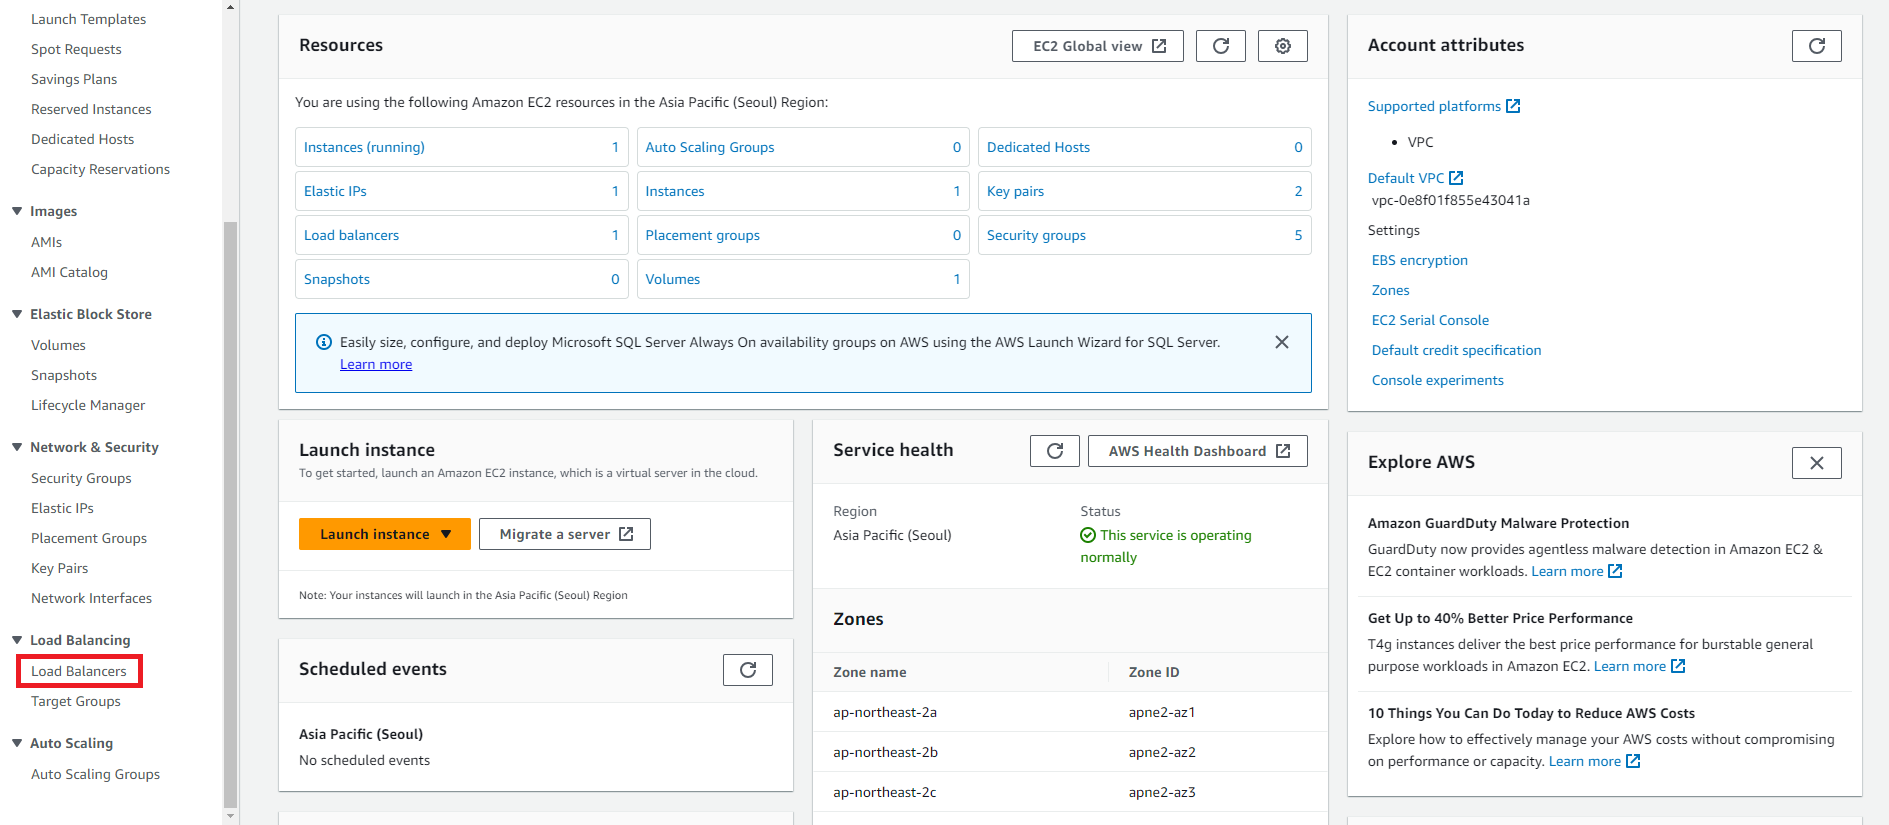This screenshot has height=825, width=1889.
Task: Open Auto Scaling Groups resource tile
Action: pyautogui.click(x=803, y=147)
